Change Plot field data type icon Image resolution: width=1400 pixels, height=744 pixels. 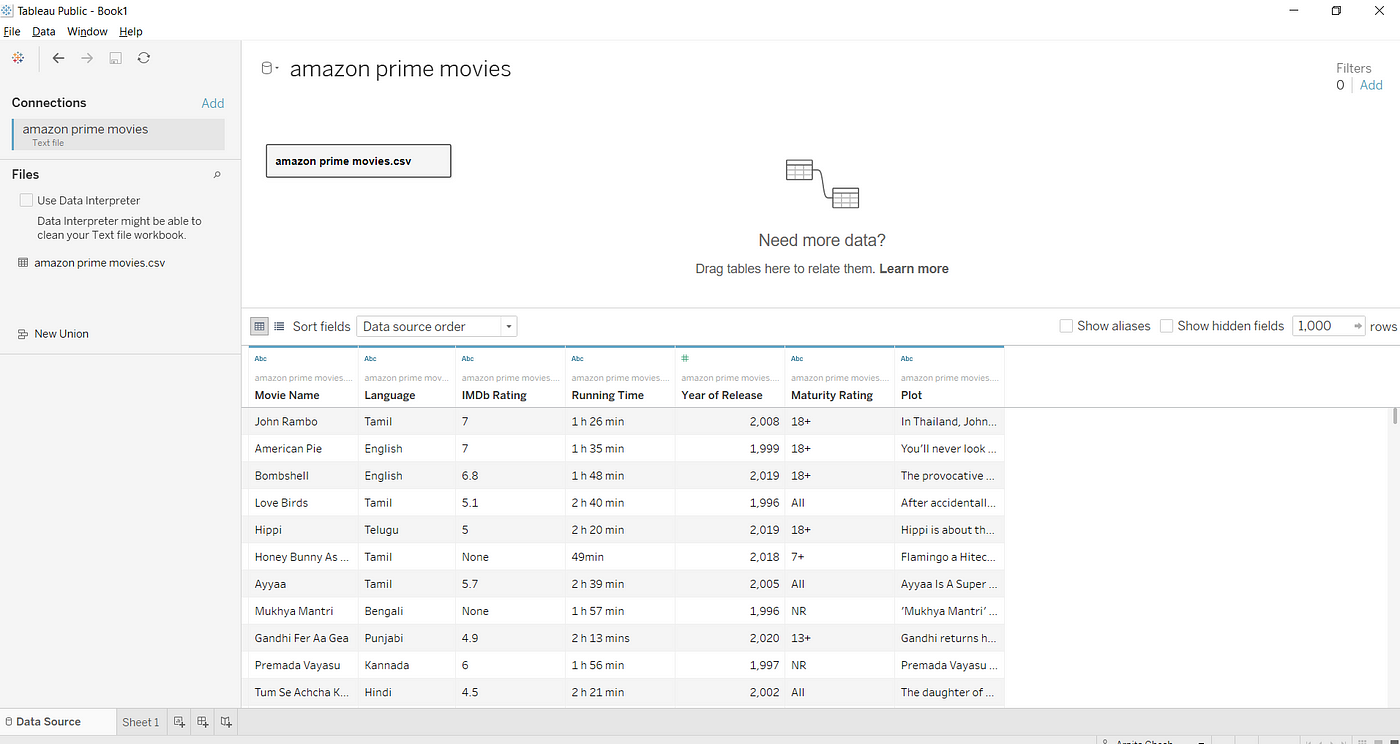coord(907,358)
